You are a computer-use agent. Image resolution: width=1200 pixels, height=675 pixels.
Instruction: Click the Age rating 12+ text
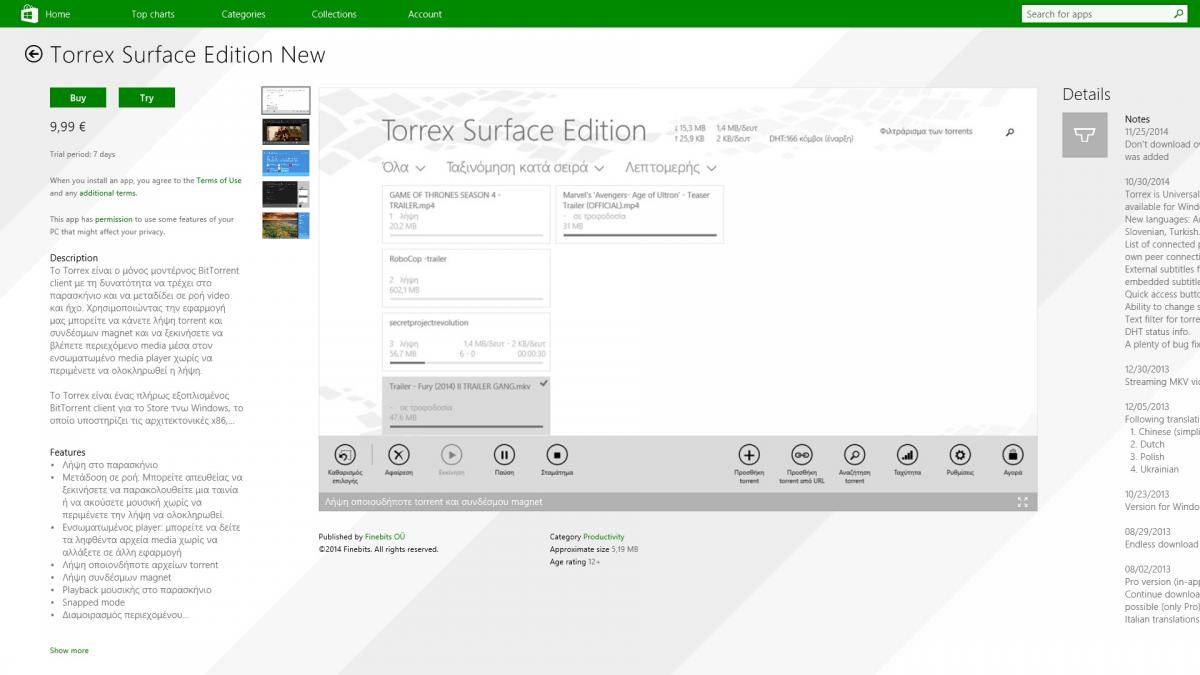575,562
